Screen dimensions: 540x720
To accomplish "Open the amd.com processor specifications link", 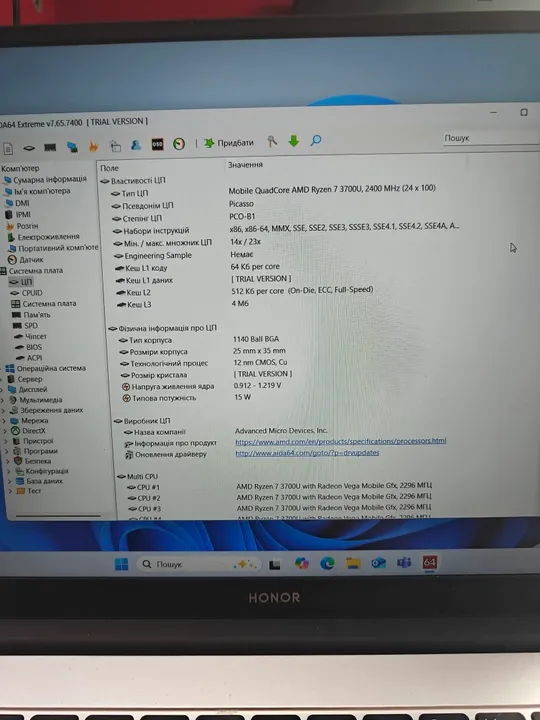I will pos(341,441).
